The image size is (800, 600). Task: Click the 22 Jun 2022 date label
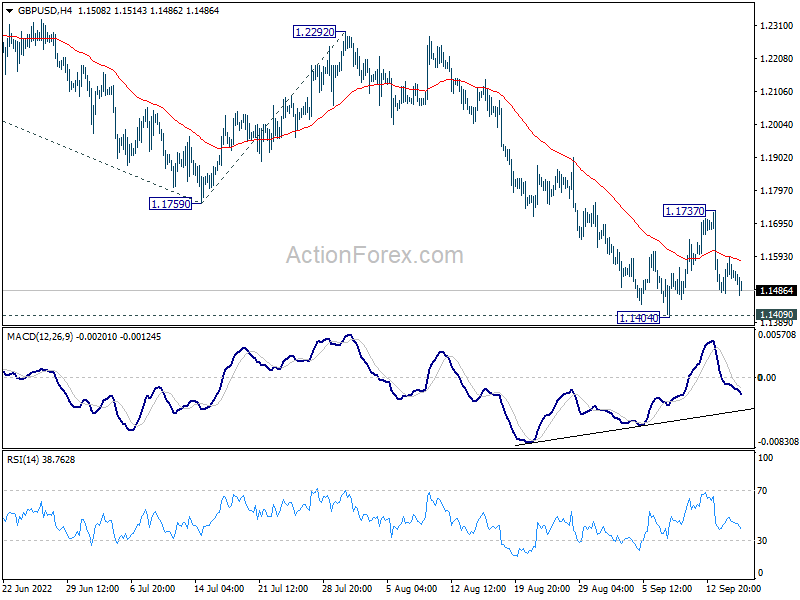click(x=28, y=589)
